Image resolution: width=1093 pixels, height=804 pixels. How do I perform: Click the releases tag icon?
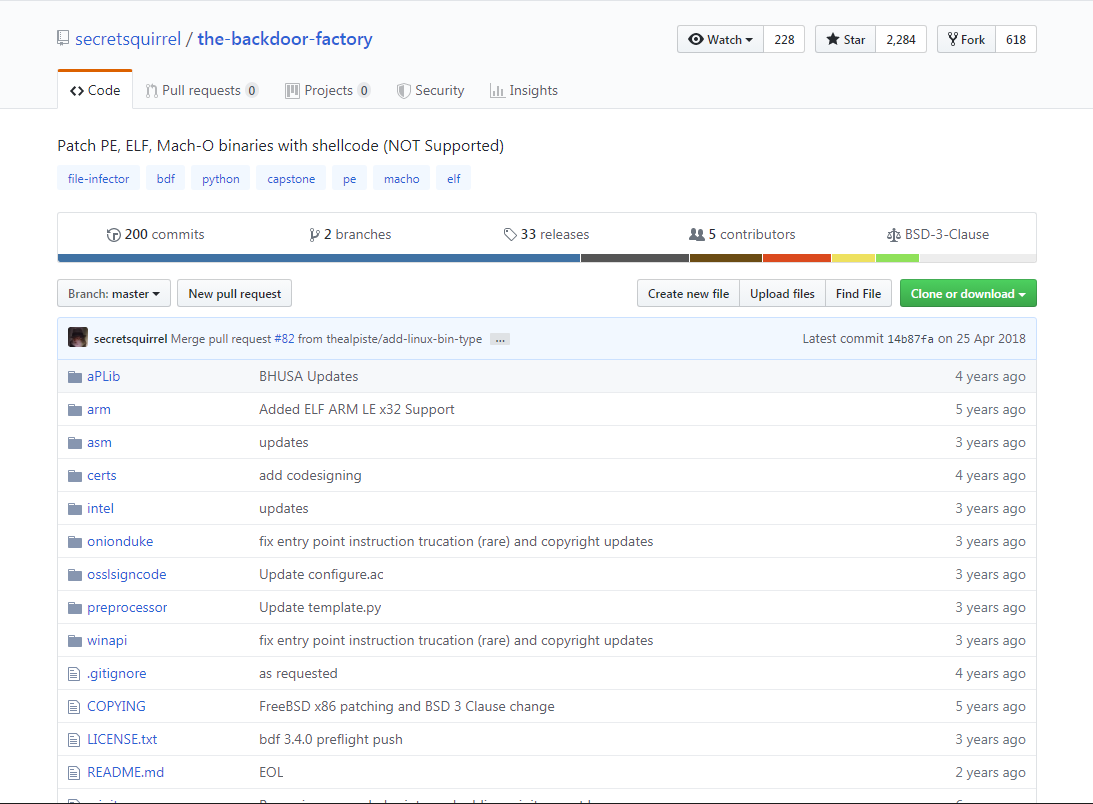point(510,235)
